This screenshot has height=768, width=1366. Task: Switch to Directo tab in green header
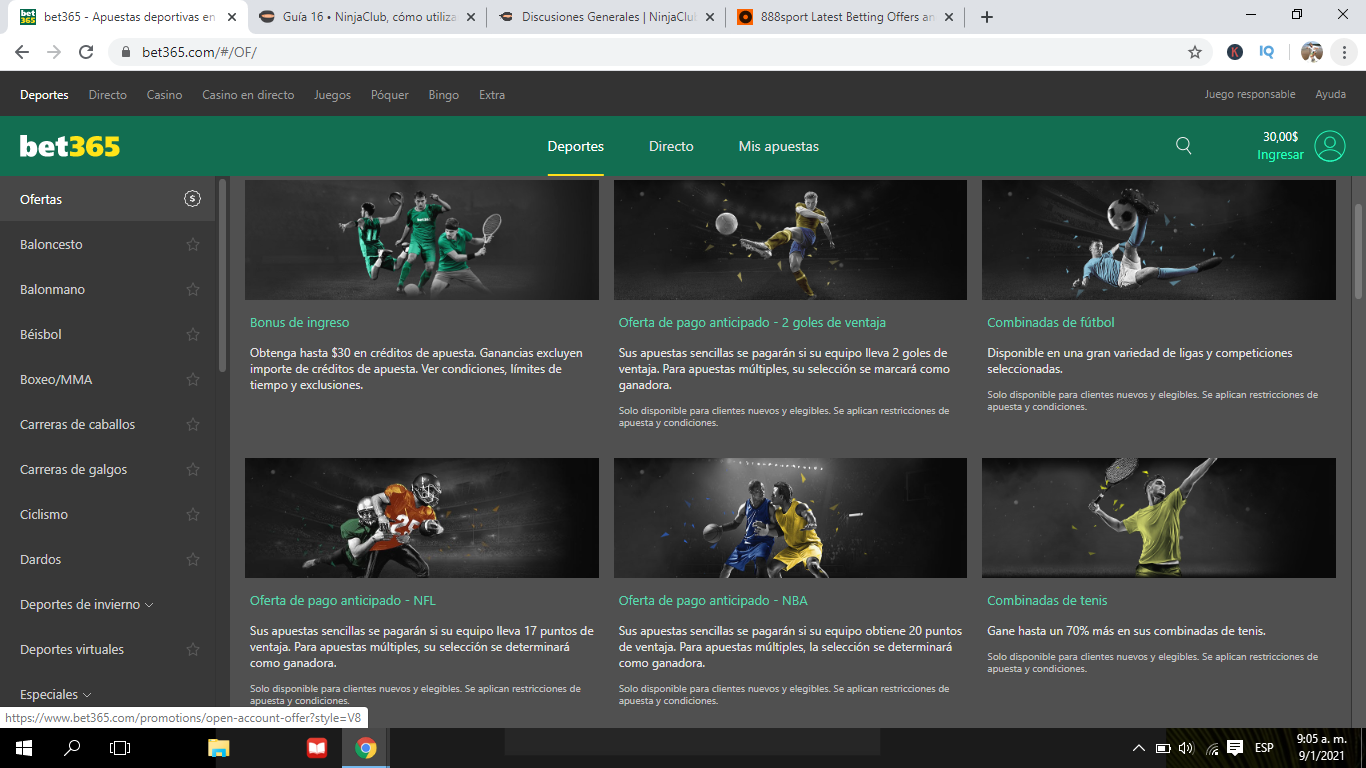click(x=671, y=146)
